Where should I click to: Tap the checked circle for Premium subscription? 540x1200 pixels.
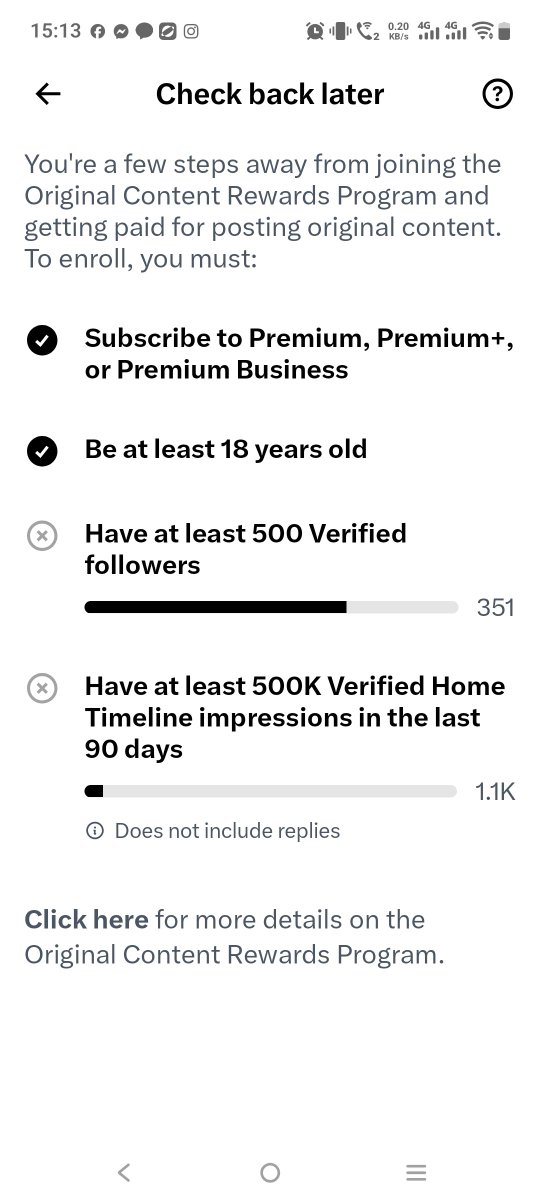[41, 342]
